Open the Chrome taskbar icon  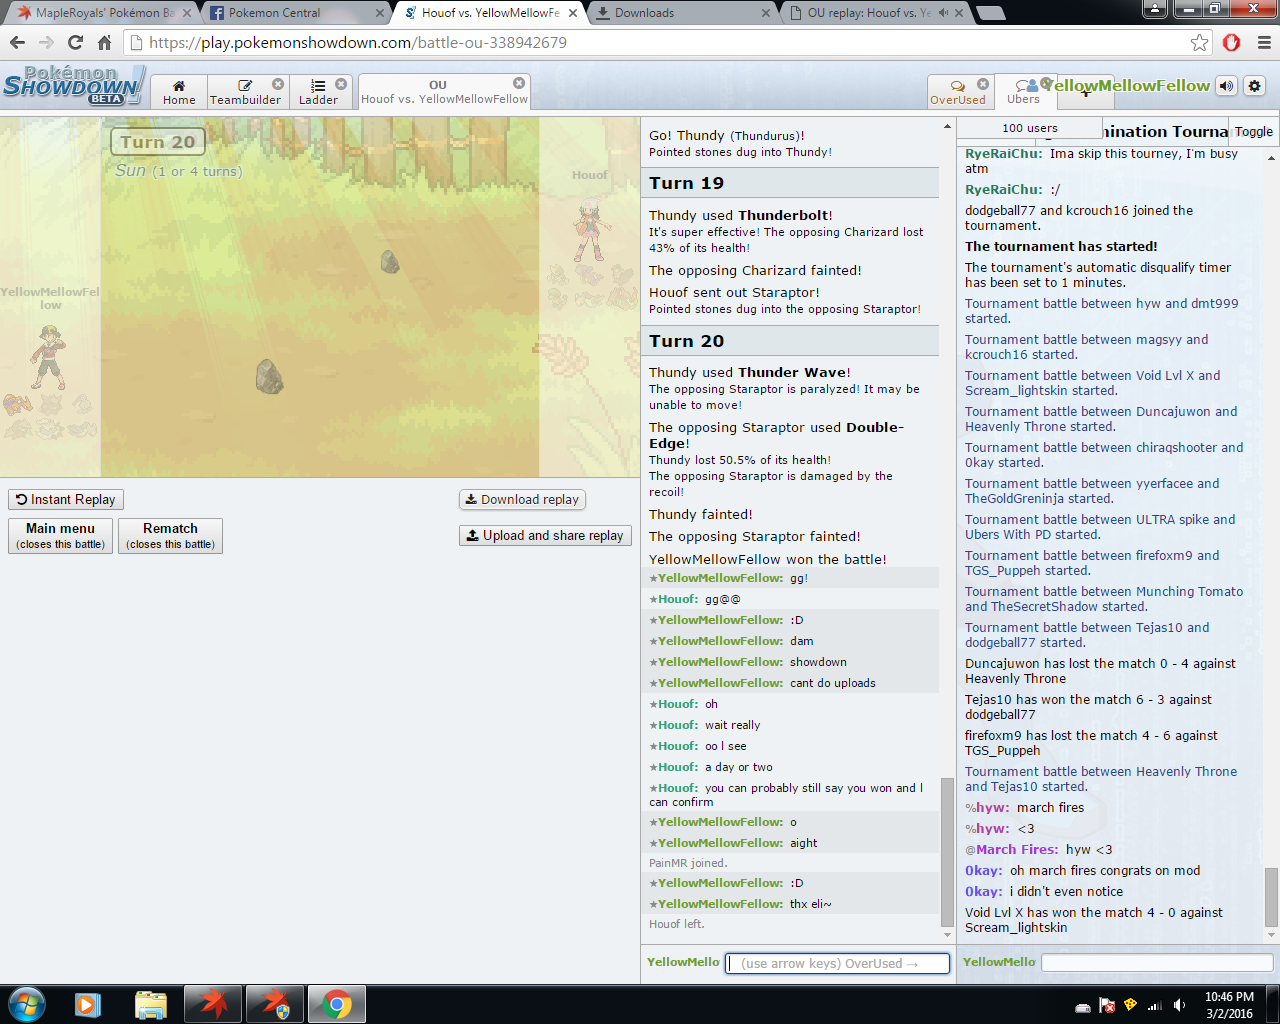pos(337,1004)
